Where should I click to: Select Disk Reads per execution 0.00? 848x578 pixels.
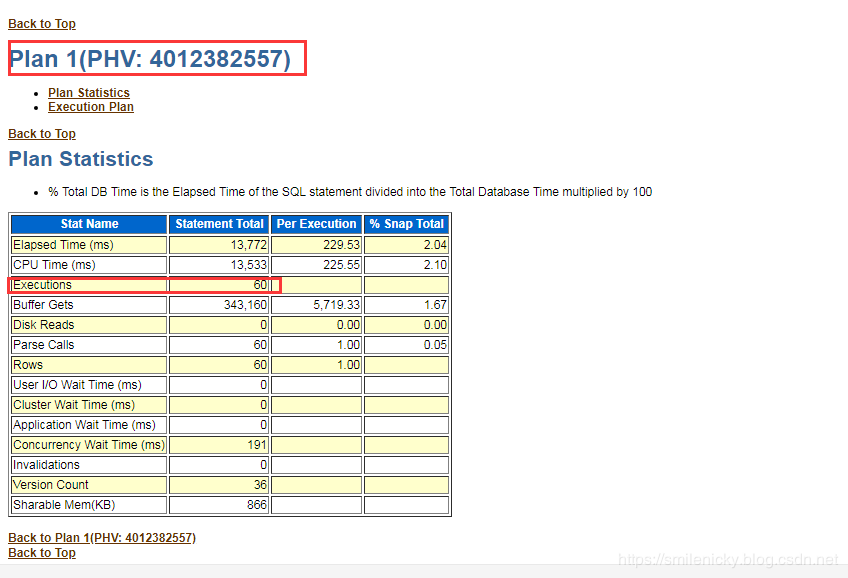pos(348,325)
